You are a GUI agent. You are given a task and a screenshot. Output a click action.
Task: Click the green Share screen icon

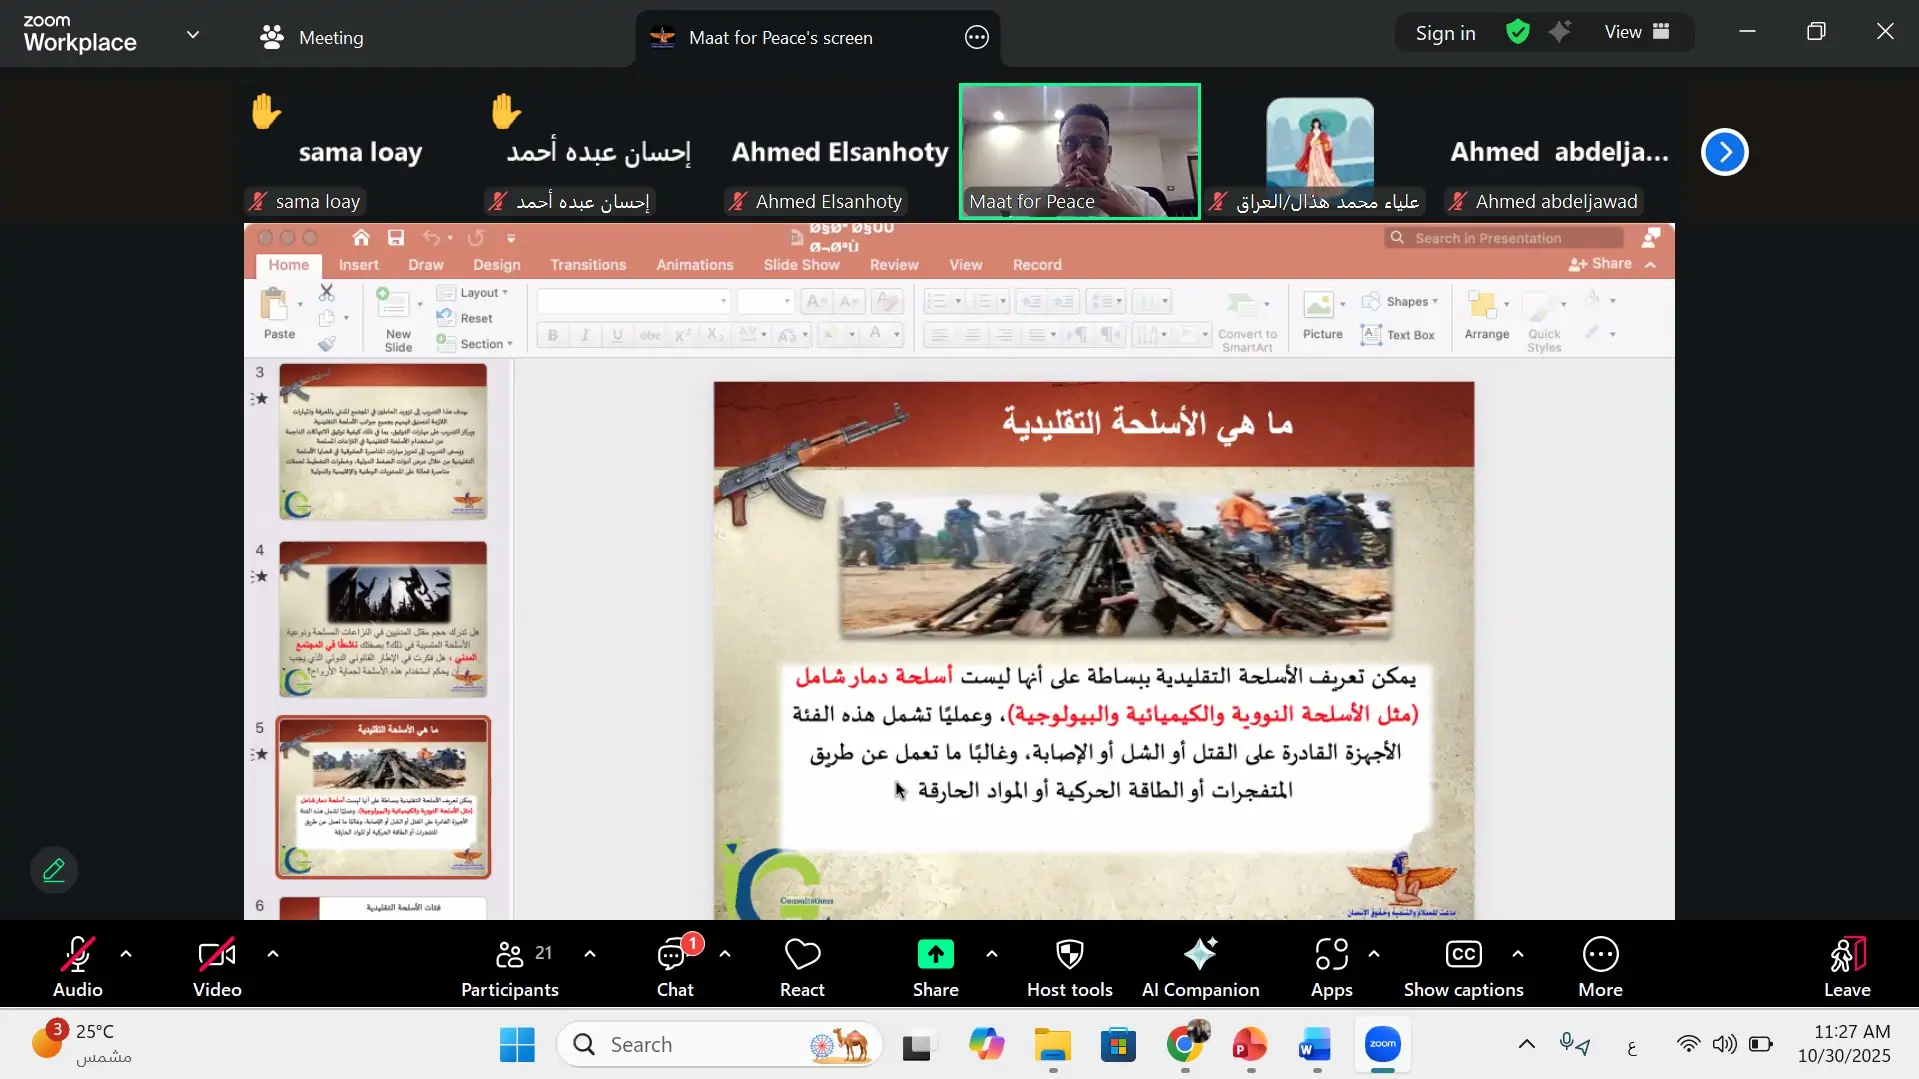935,955
